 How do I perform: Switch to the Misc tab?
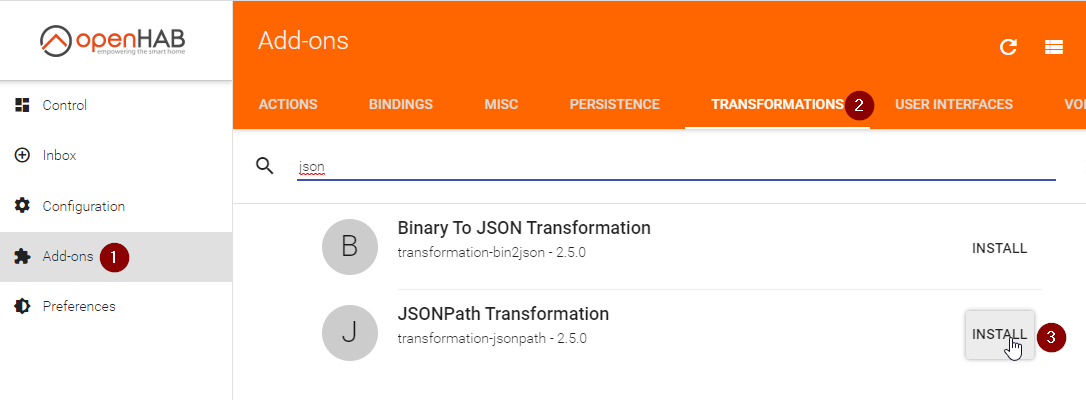(501, 104)
